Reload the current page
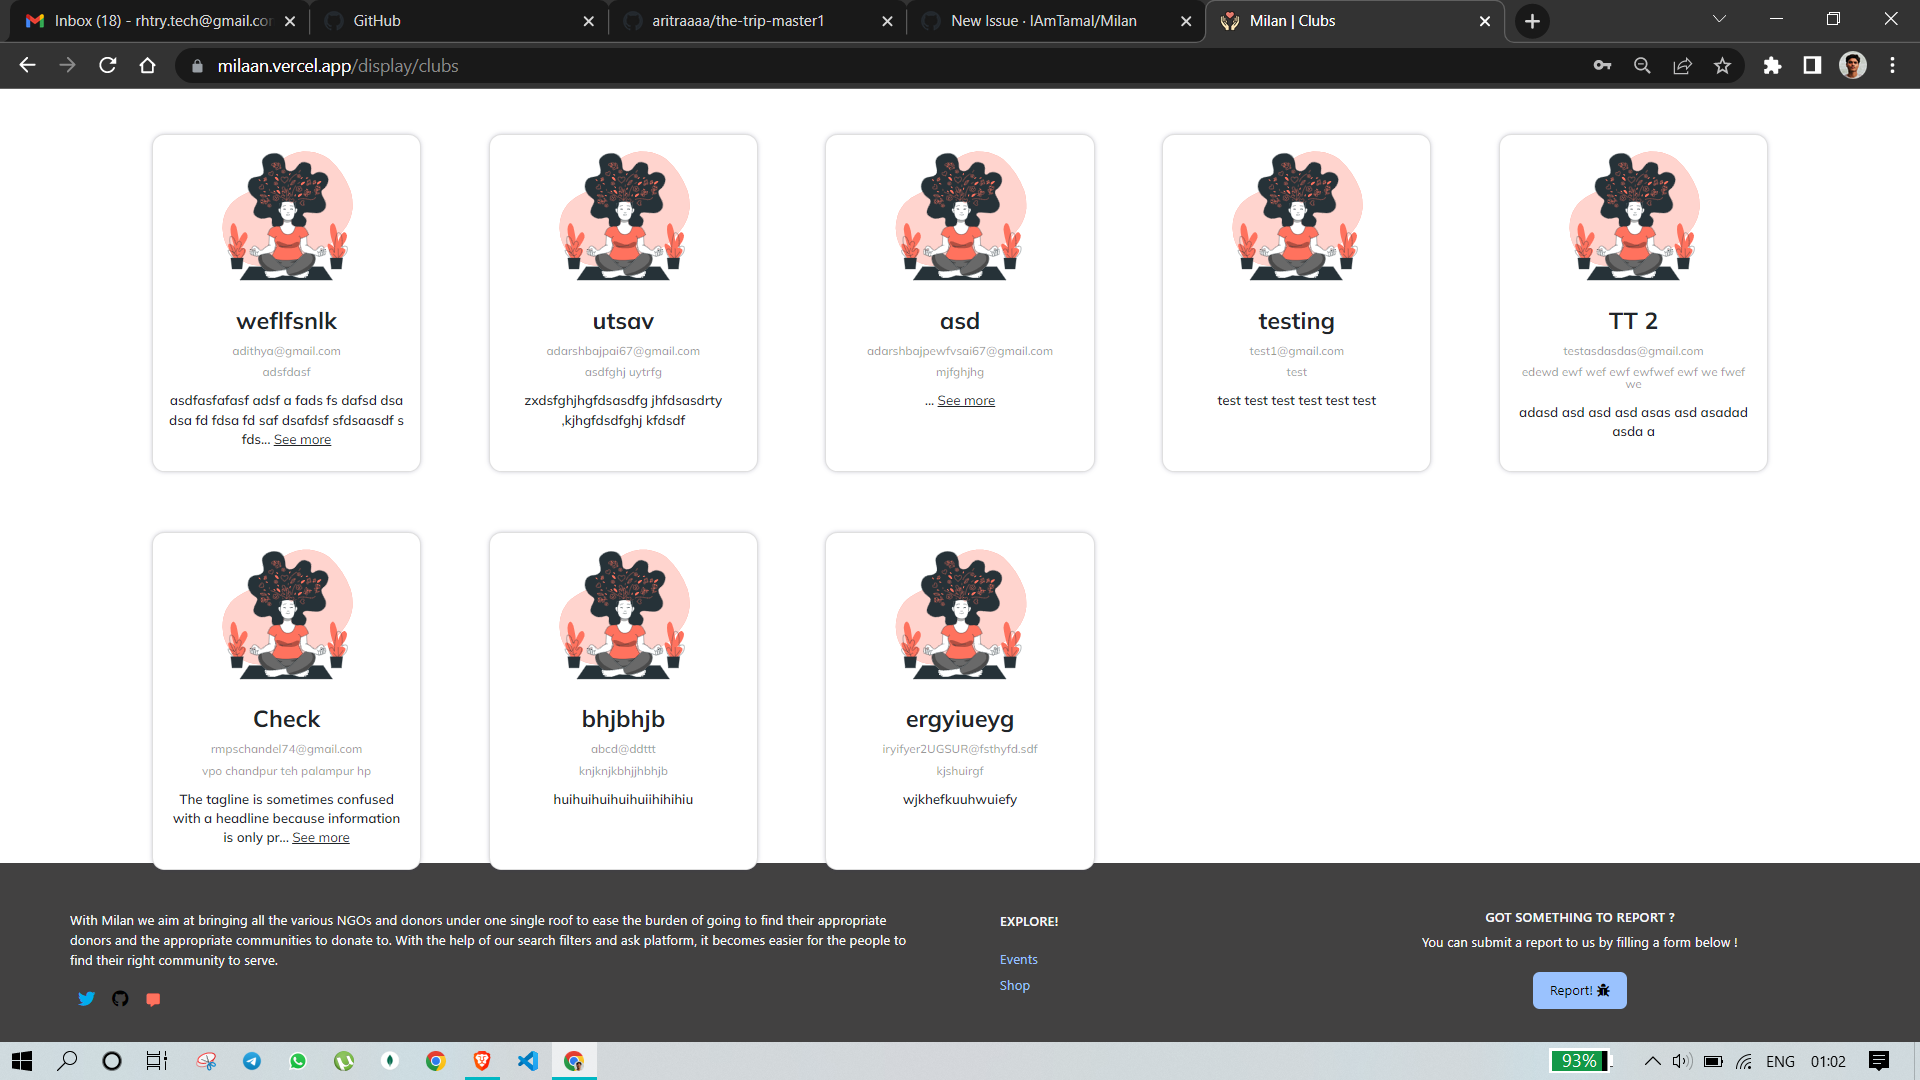The height and width of the screenshot is (1080, 1920). coord(108,66)
